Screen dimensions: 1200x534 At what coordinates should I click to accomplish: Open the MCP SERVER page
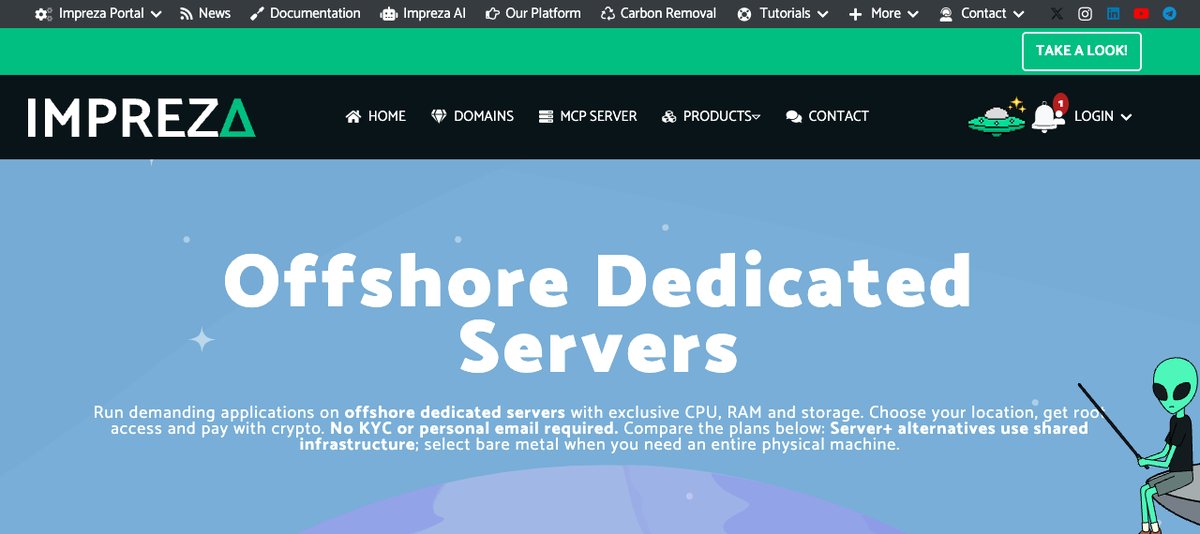(598, 116)
